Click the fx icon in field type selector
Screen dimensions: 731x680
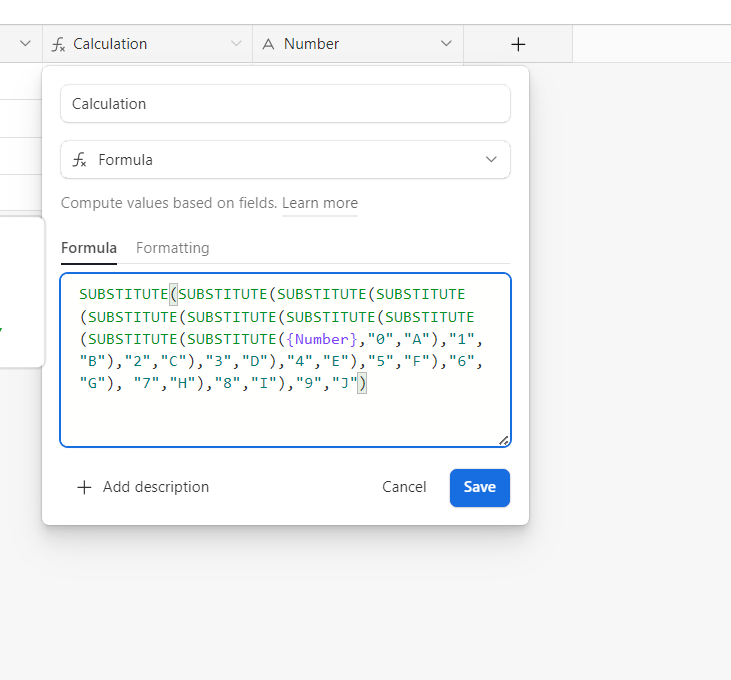click(x=79, y=160)
